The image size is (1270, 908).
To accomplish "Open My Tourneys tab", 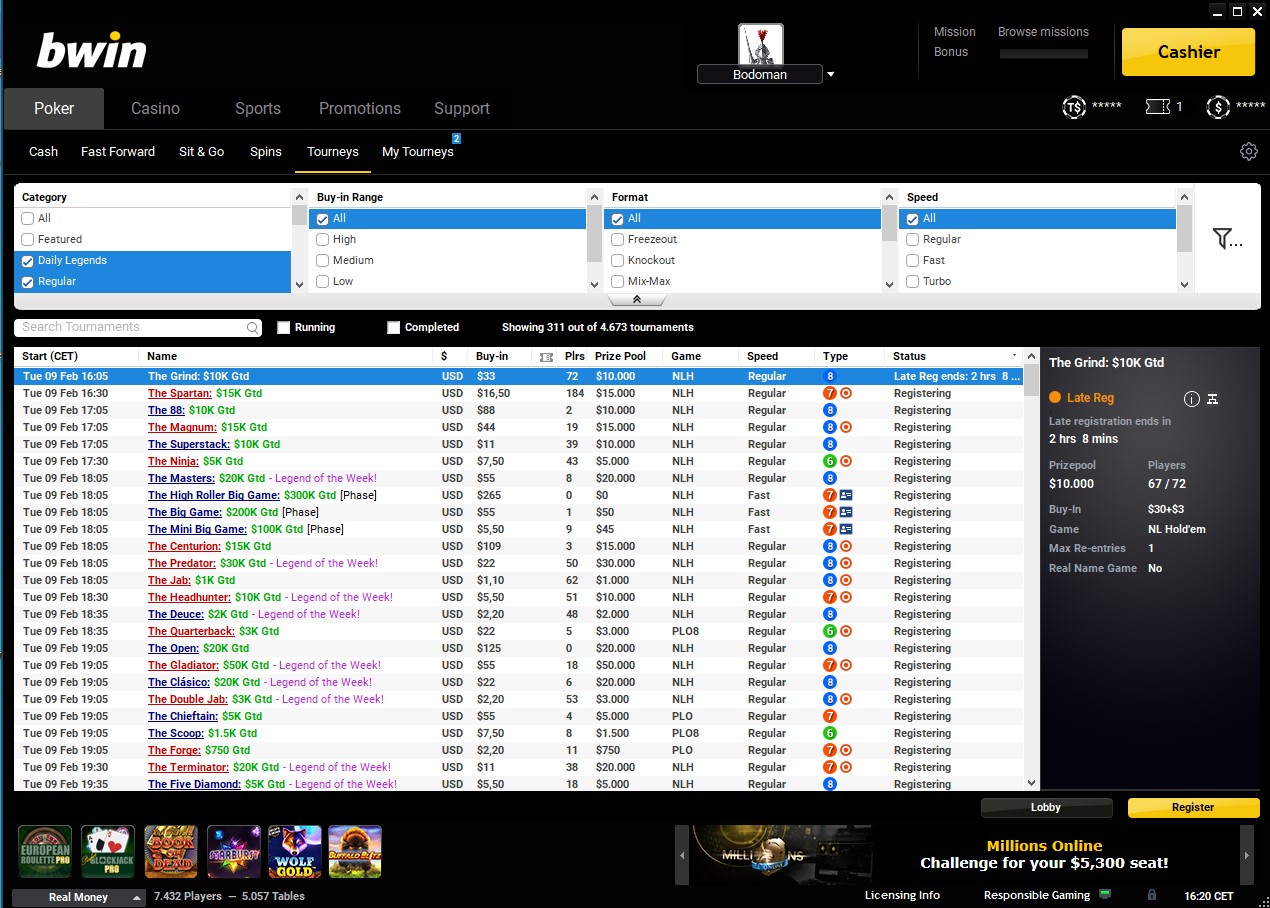I will coord(418,152).
